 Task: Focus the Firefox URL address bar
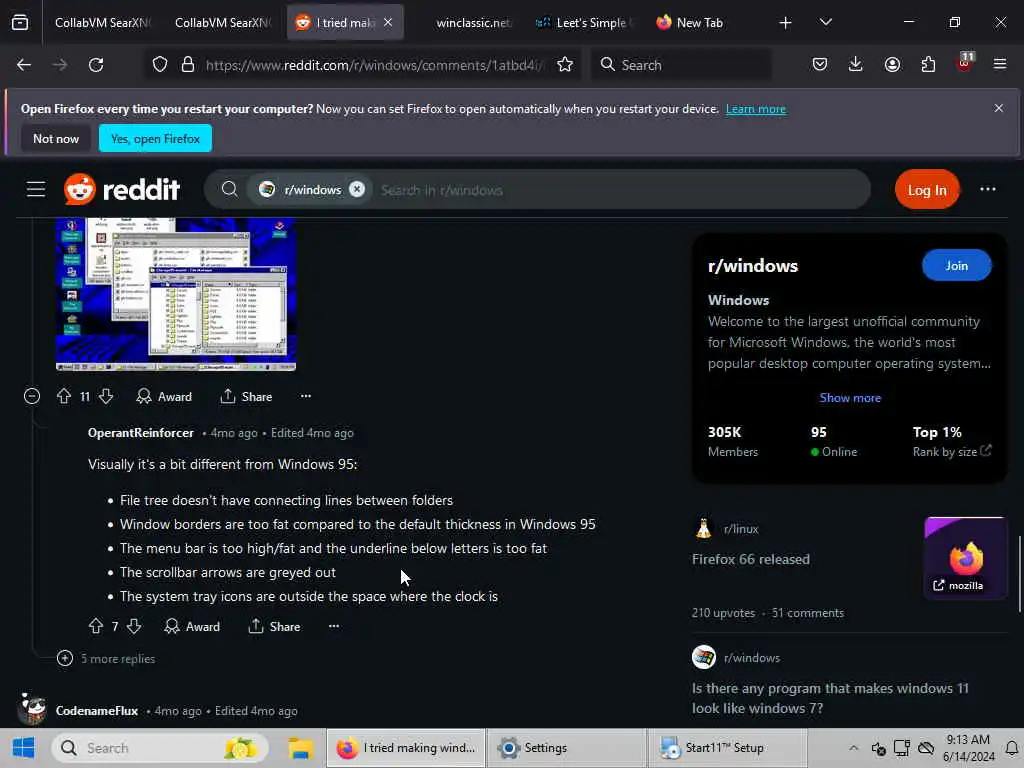[x=373, y=65]
